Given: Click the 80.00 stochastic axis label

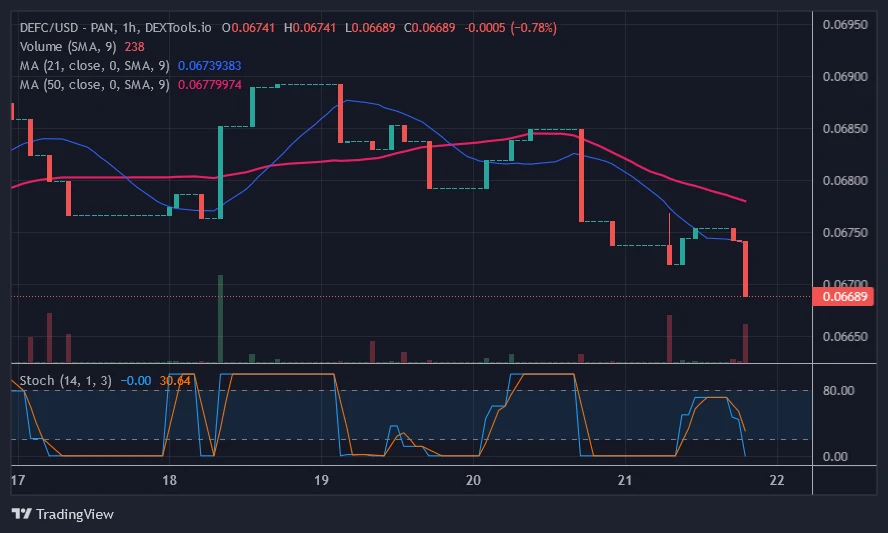Looking at the screenshot, I should point(836,390).
